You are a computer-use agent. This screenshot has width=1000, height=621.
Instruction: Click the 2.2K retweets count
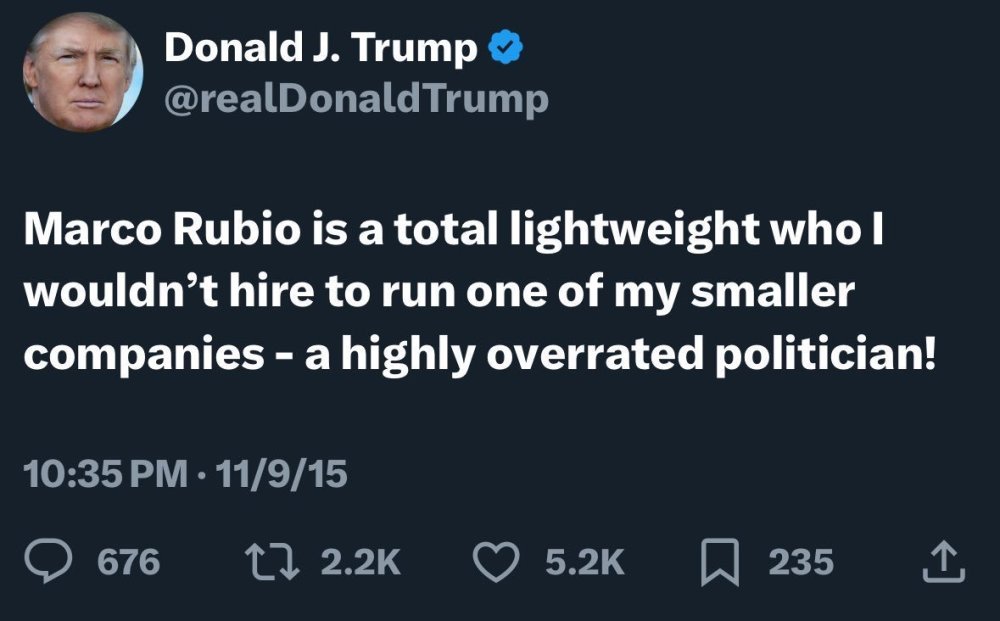tap(361, 562)
